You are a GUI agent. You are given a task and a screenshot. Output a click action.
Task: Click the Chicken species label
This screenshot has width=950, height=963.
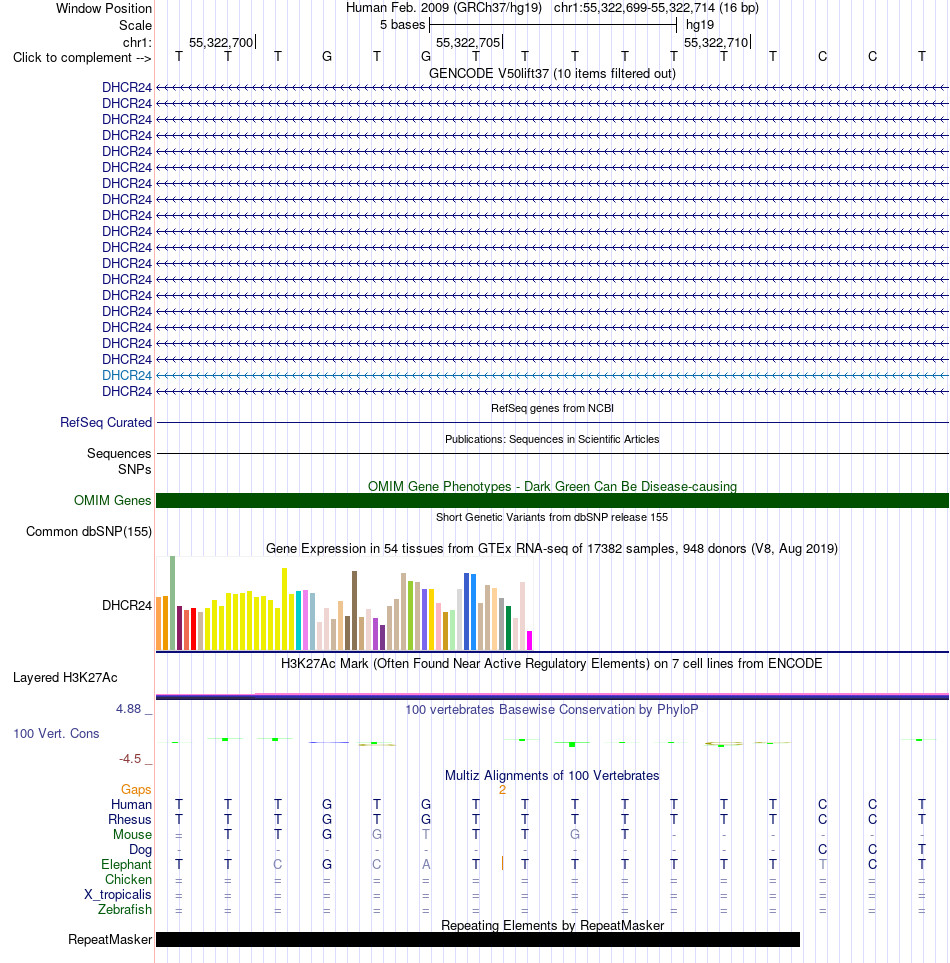coord(128,880)
